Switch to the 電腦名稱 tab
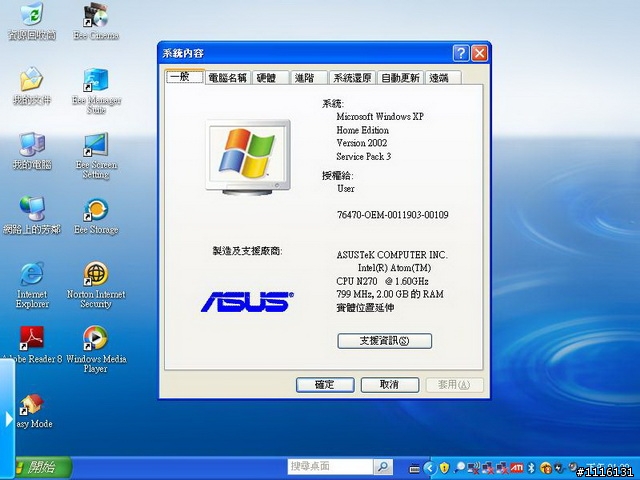This screenshot has height=480, width=640. [228, 78]
